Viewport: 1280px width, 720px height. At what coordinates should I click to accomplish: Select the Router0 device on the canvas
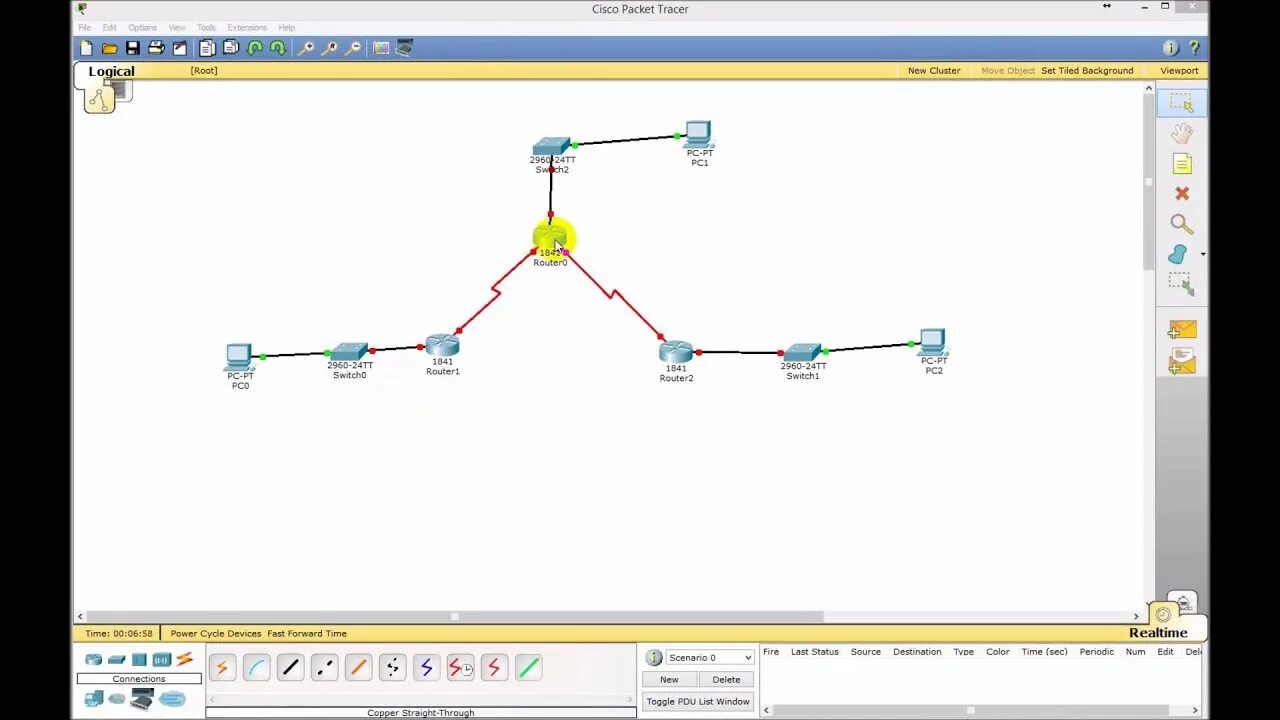[550, 238]
